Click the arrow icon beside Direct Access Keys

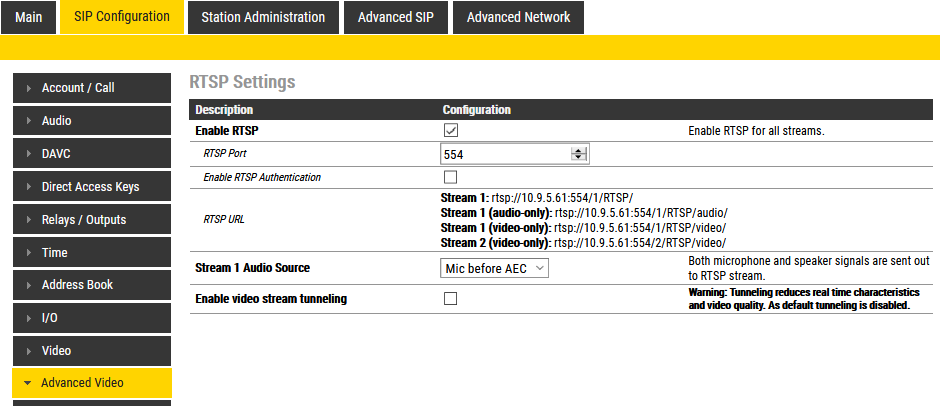28,187
